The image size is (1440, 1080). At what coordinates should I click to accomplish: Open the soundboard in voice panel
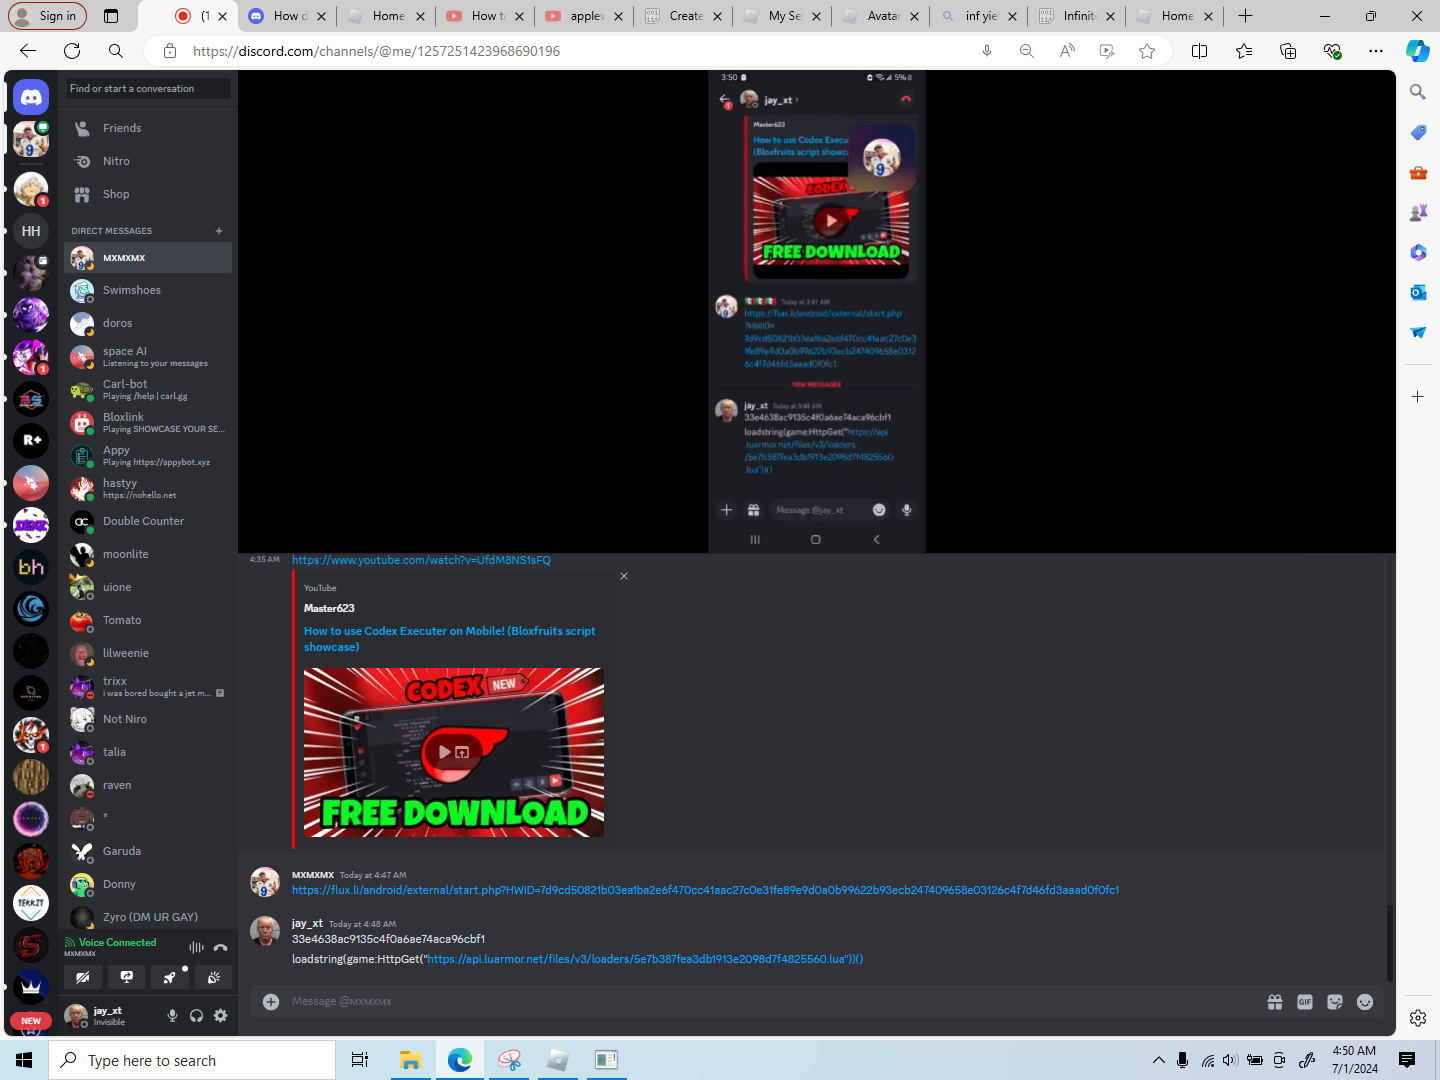click(214, 977)
